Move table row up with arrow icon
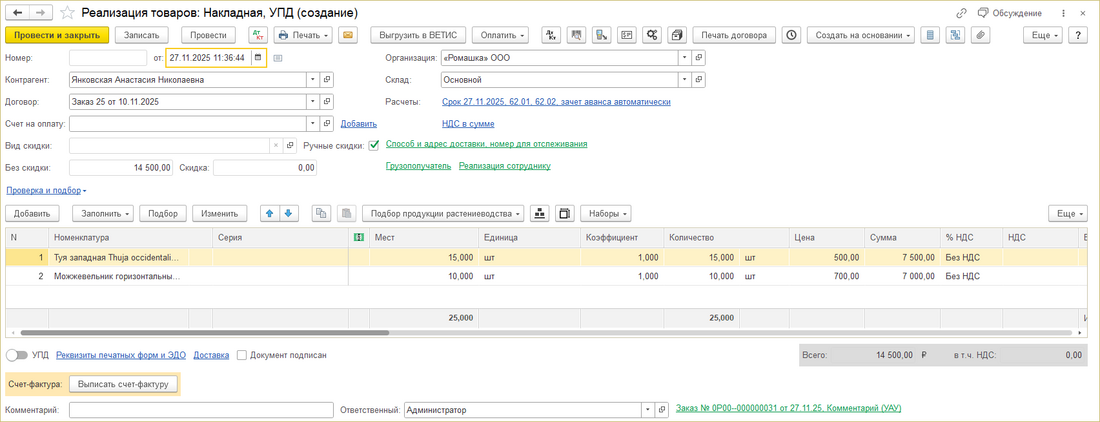 click(x=268, y=213)
